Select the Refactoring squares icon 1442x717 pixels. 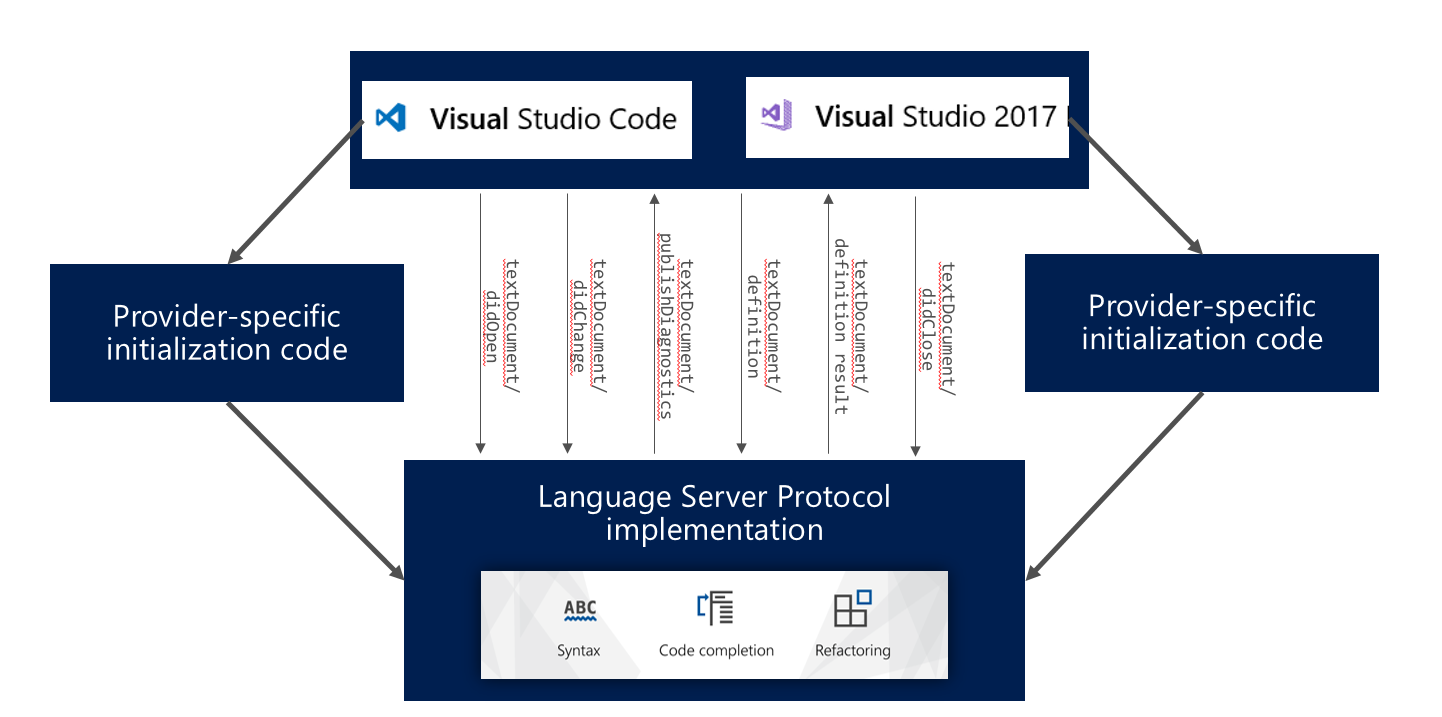853,609
